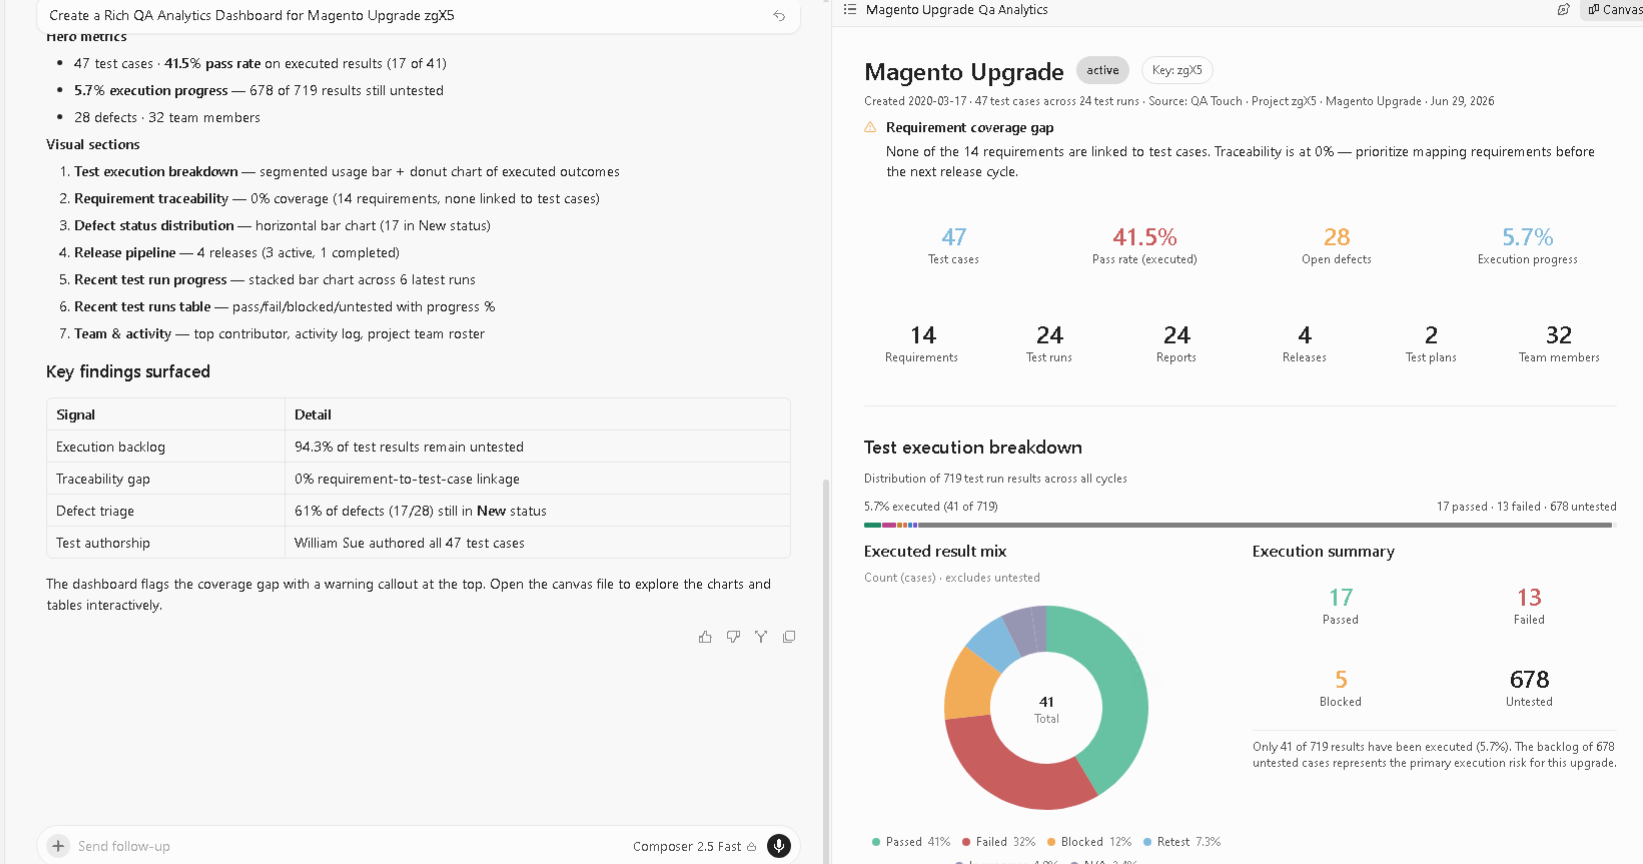Start voice input with the microphone button
This screenshot has width=1643, height=864.
(779, 846)
